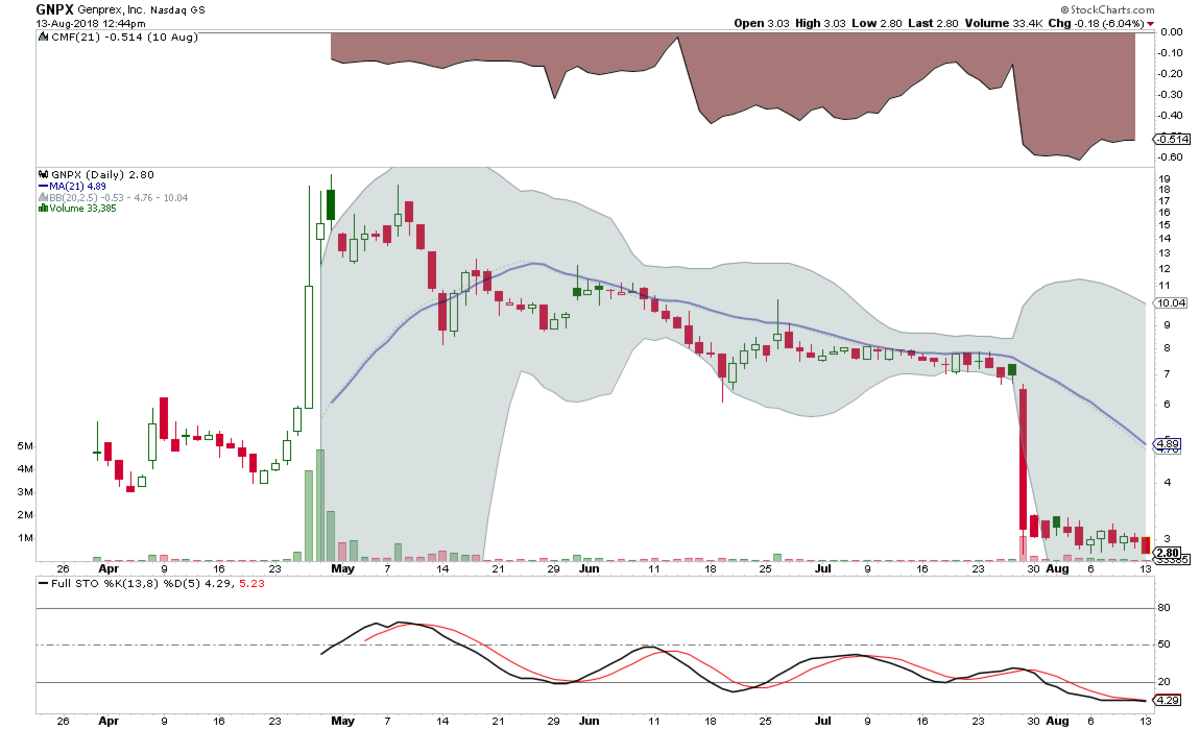Click the GNPX (Daily) candlestick legend icon
Image resolution: width=1200 pixels, height=730 pixels.
42,173
